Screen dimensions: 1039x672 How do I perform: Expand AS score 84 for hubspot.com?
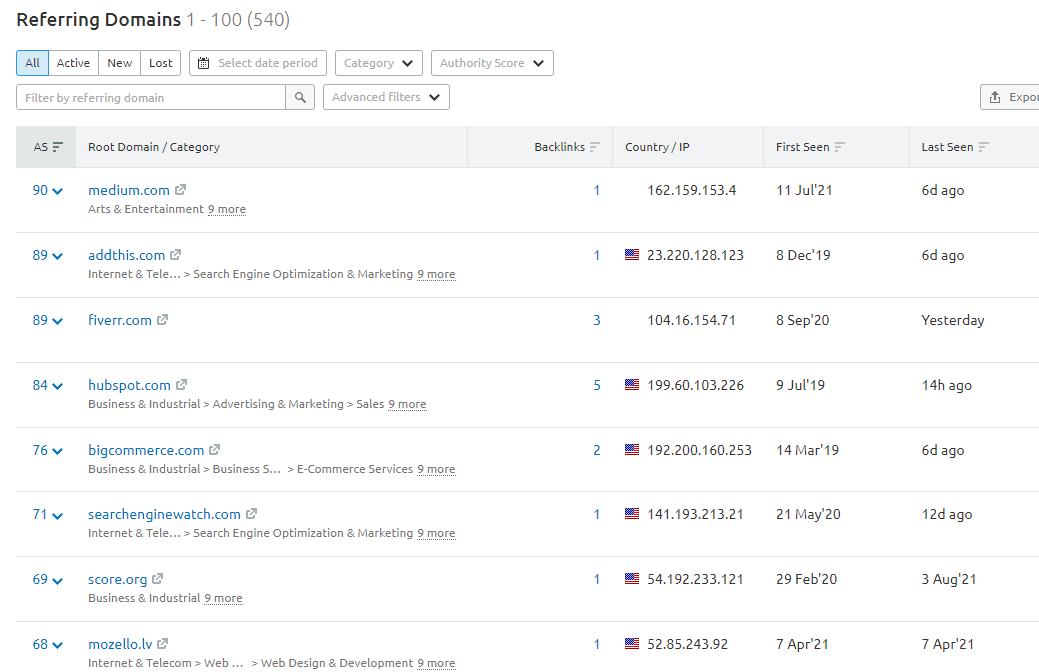[x=48, y=385]
